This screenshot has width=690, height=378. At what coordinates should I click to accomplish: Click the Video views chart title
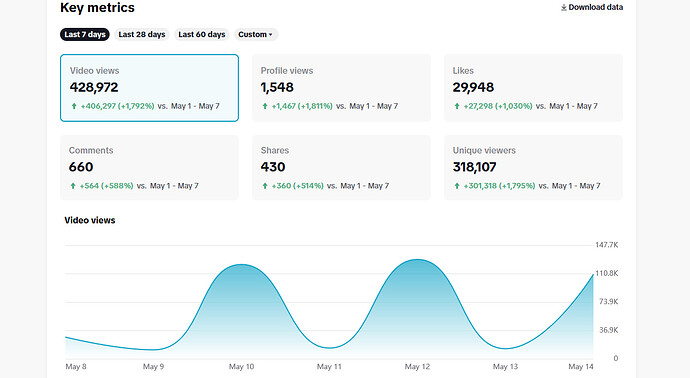click(90, 220)
